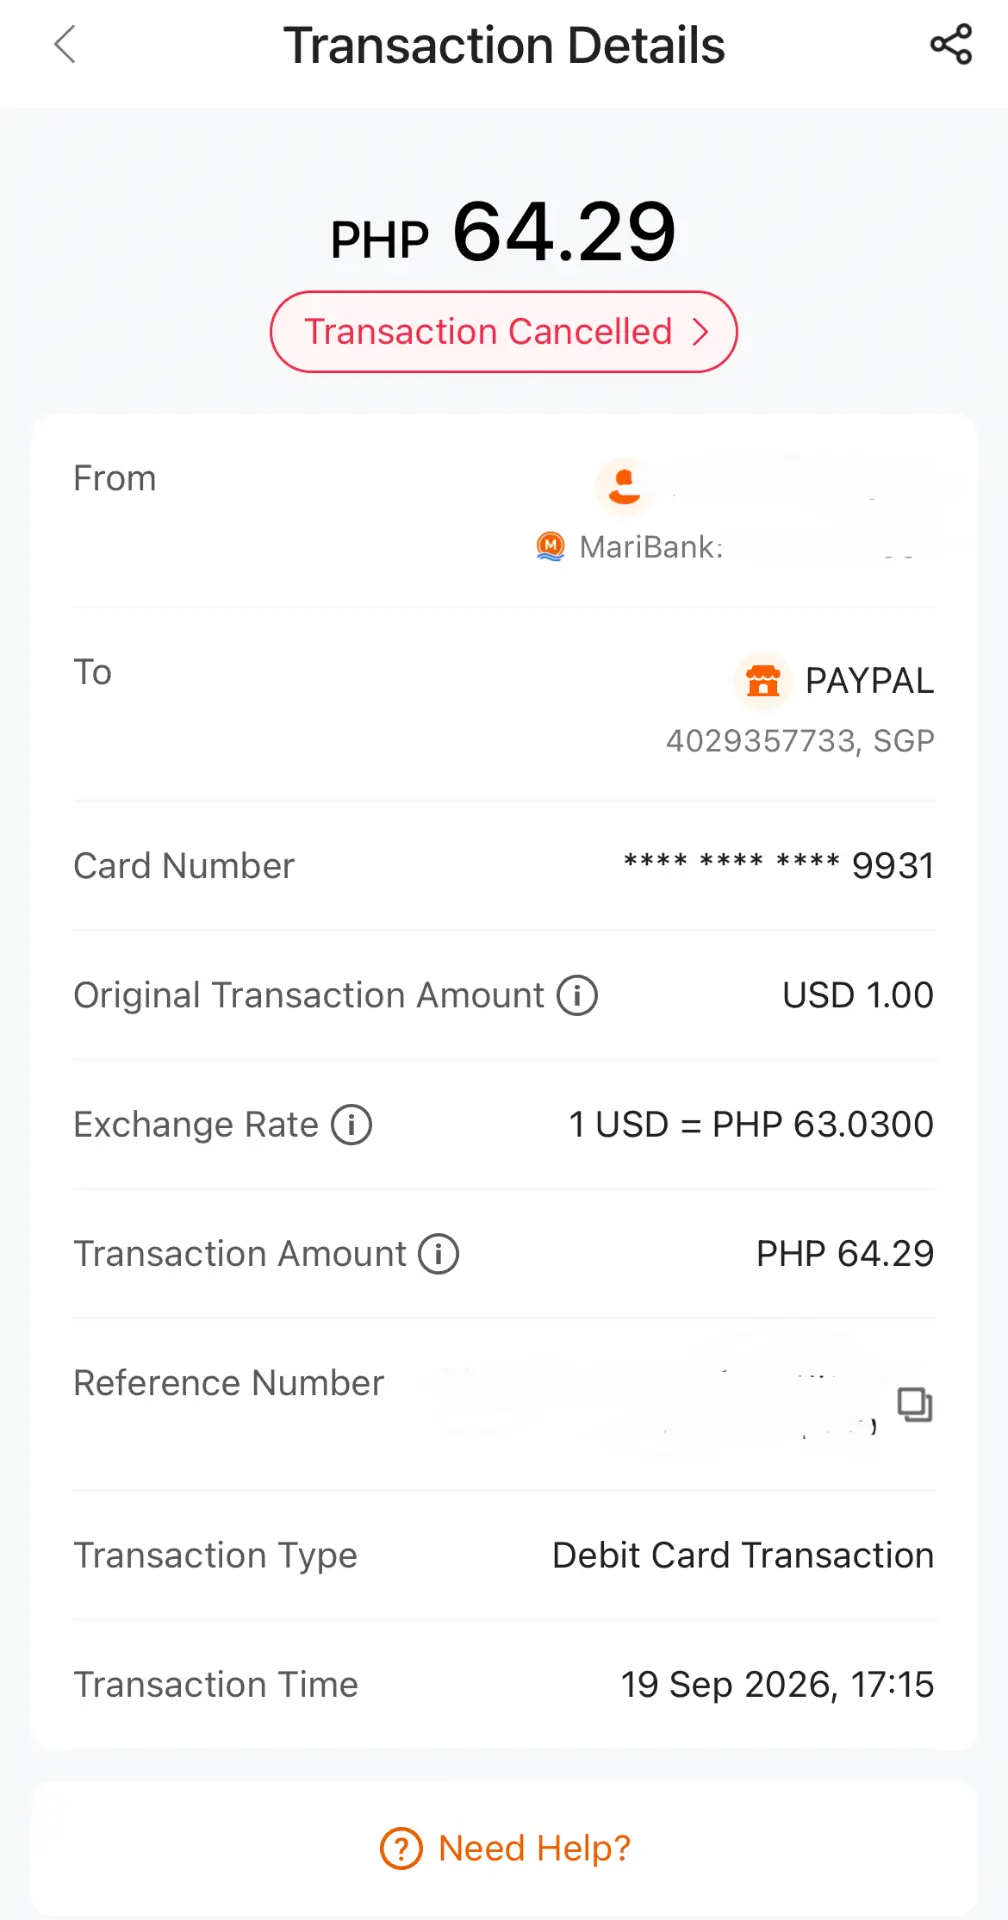
Task: Tap the Need Help? link
Action: (x=534, y=1848)
